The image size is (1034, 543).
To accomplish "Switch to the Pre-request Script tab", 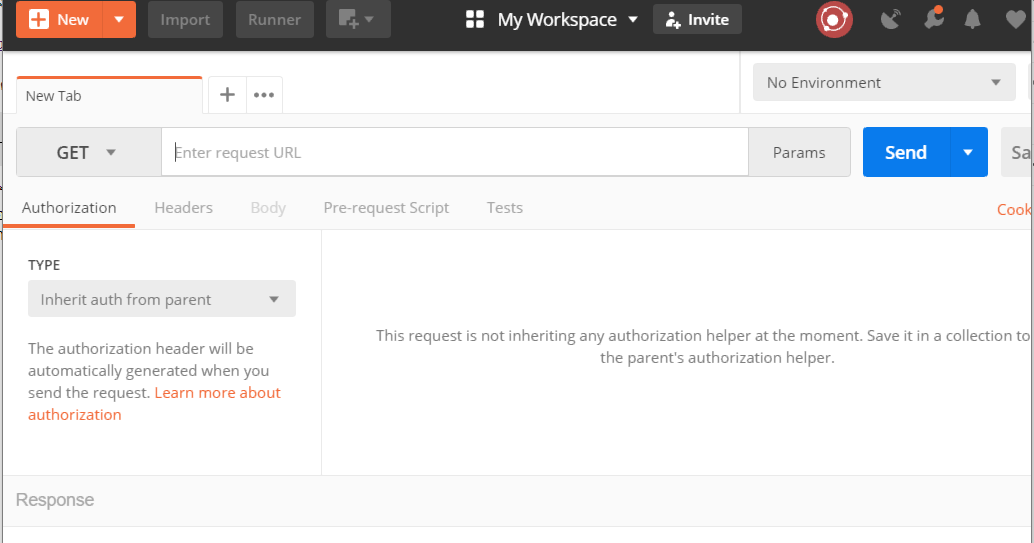I will click(386, 208).
